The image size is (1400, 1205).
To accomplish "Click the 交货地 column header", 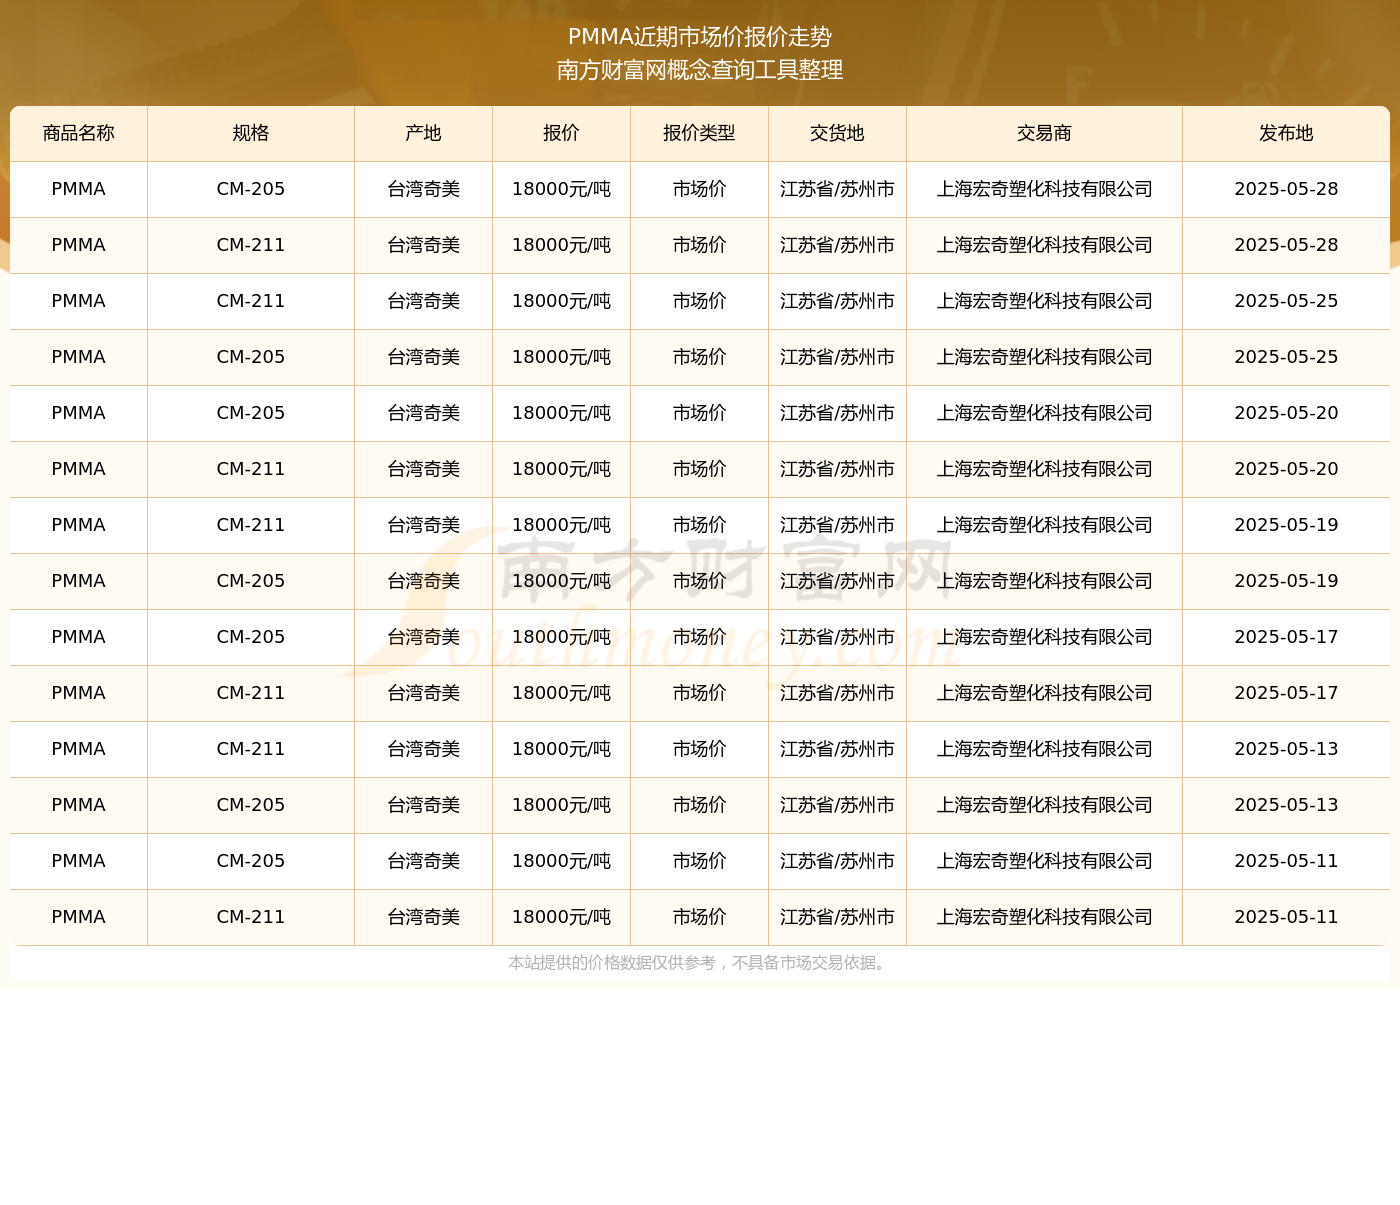I will (837, 133).
